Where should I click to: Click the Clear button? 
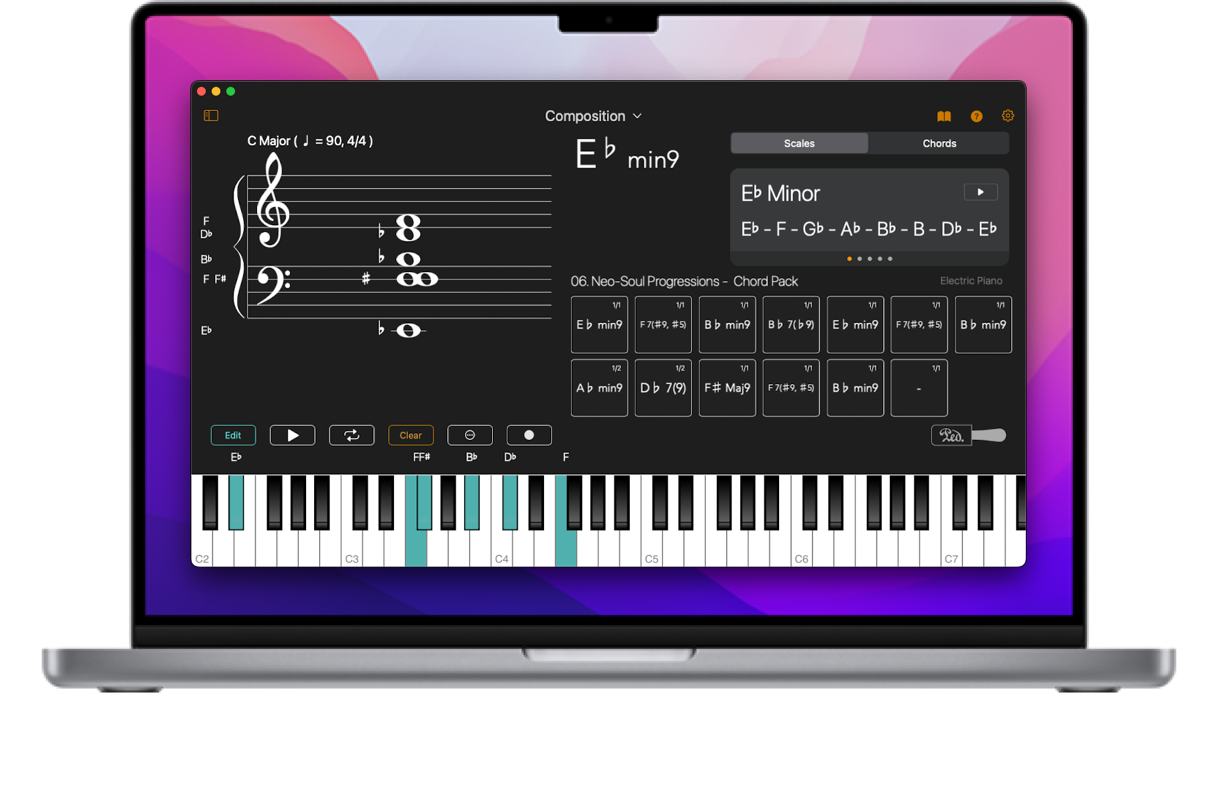tap(411, 435)
